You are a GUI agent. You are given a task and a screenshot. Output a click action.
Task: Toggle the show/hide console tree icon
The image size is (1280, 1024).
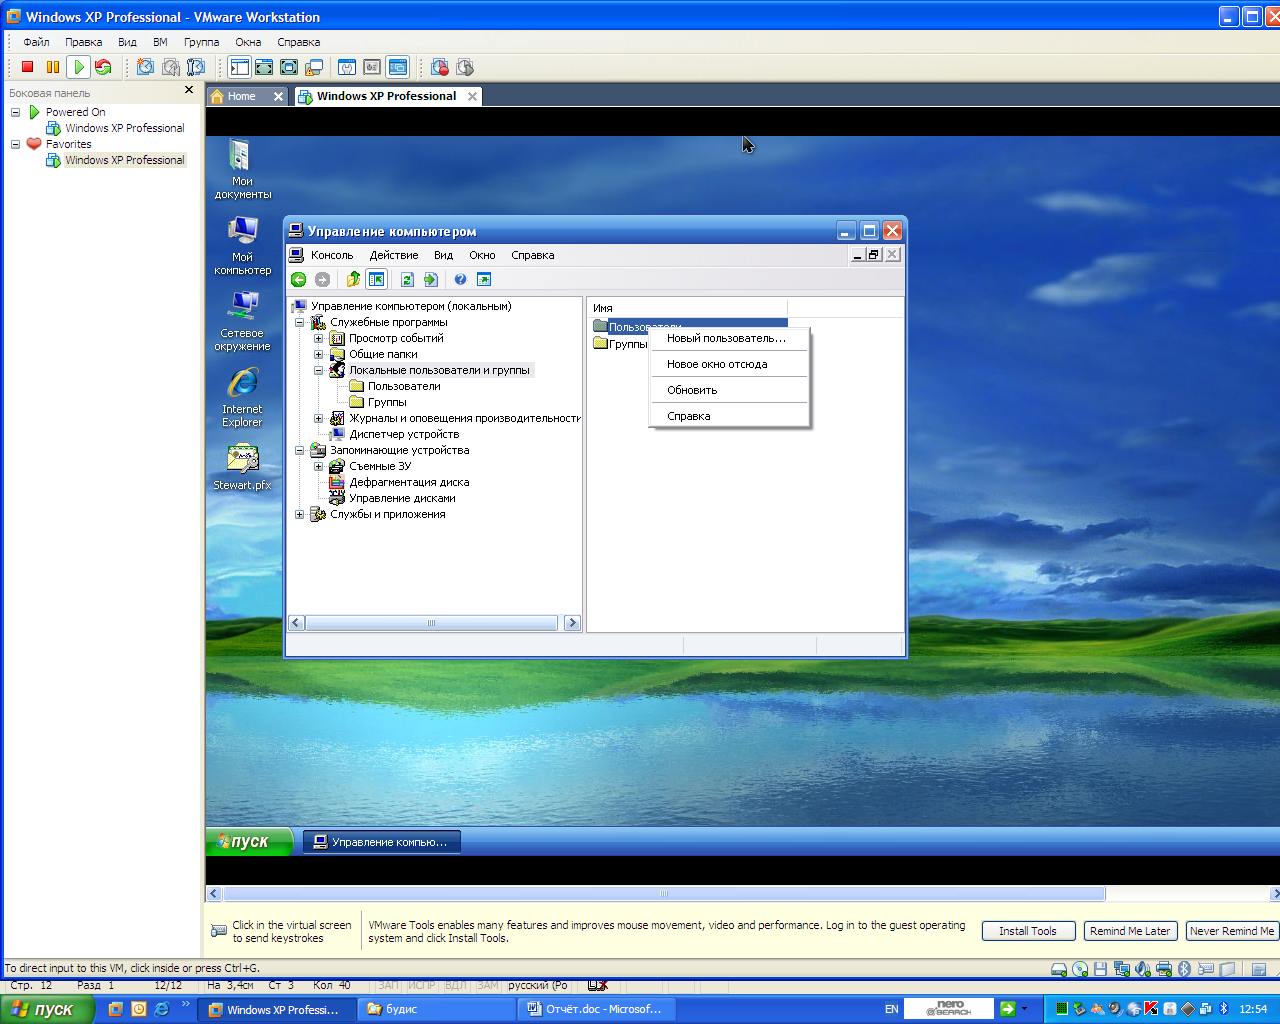click(x=376, y=280)
